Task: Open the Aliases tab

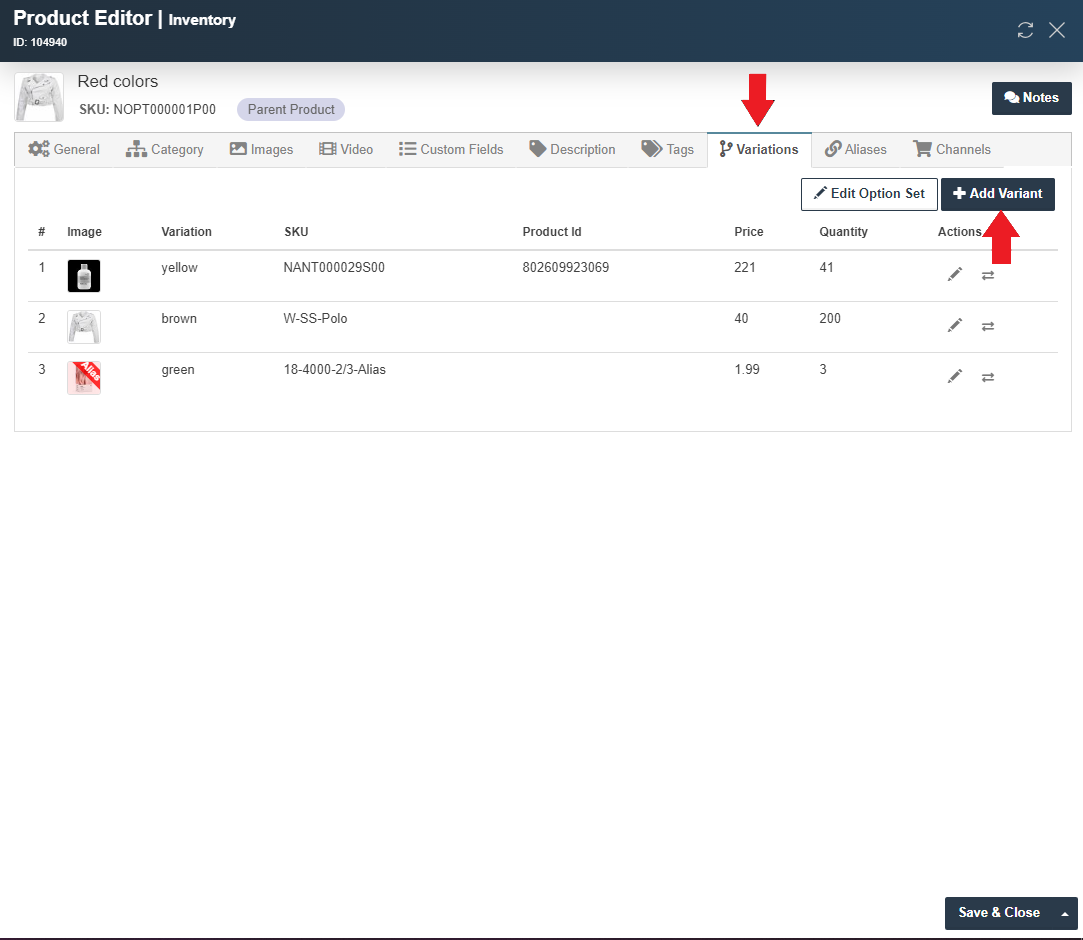Action: click(x=855, y=149)
